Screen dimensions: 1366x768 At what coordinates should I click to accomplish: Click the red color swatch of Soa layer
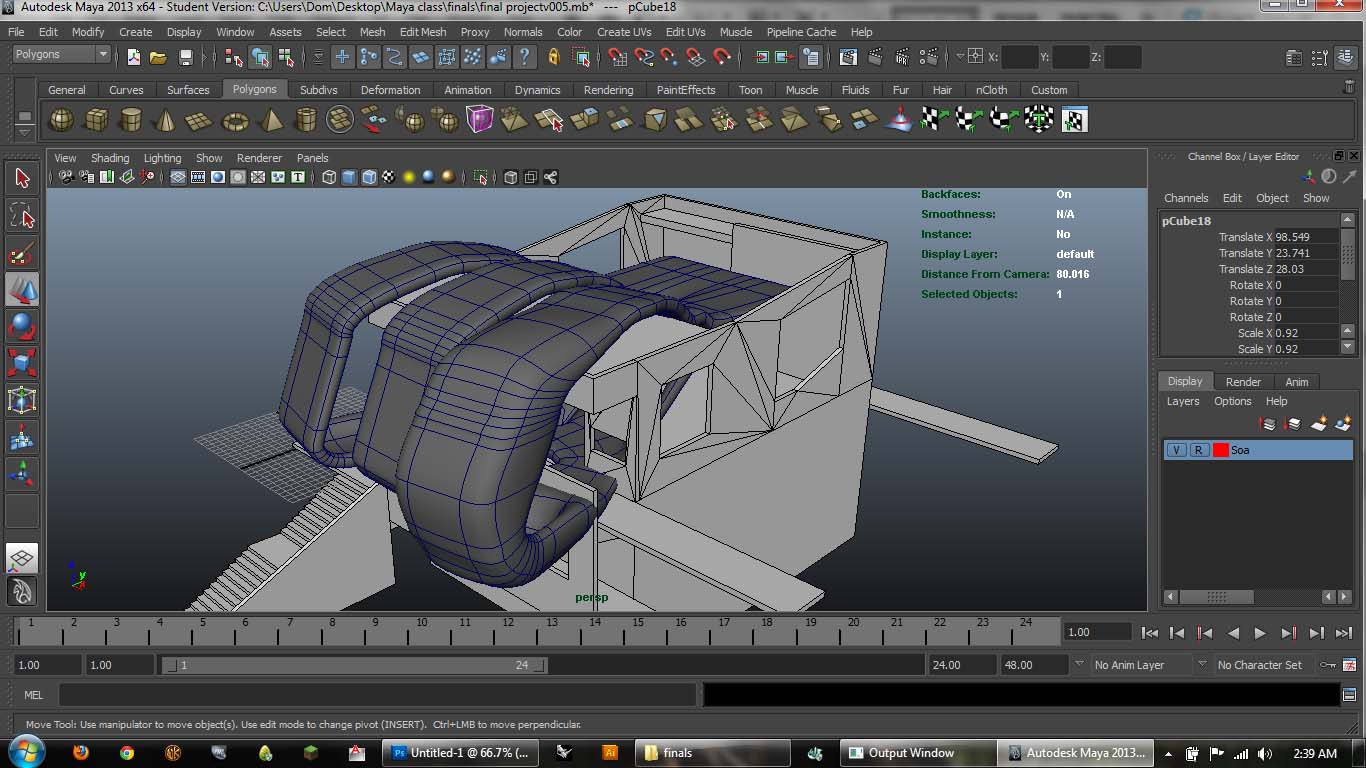click(x=1220, y=450)
